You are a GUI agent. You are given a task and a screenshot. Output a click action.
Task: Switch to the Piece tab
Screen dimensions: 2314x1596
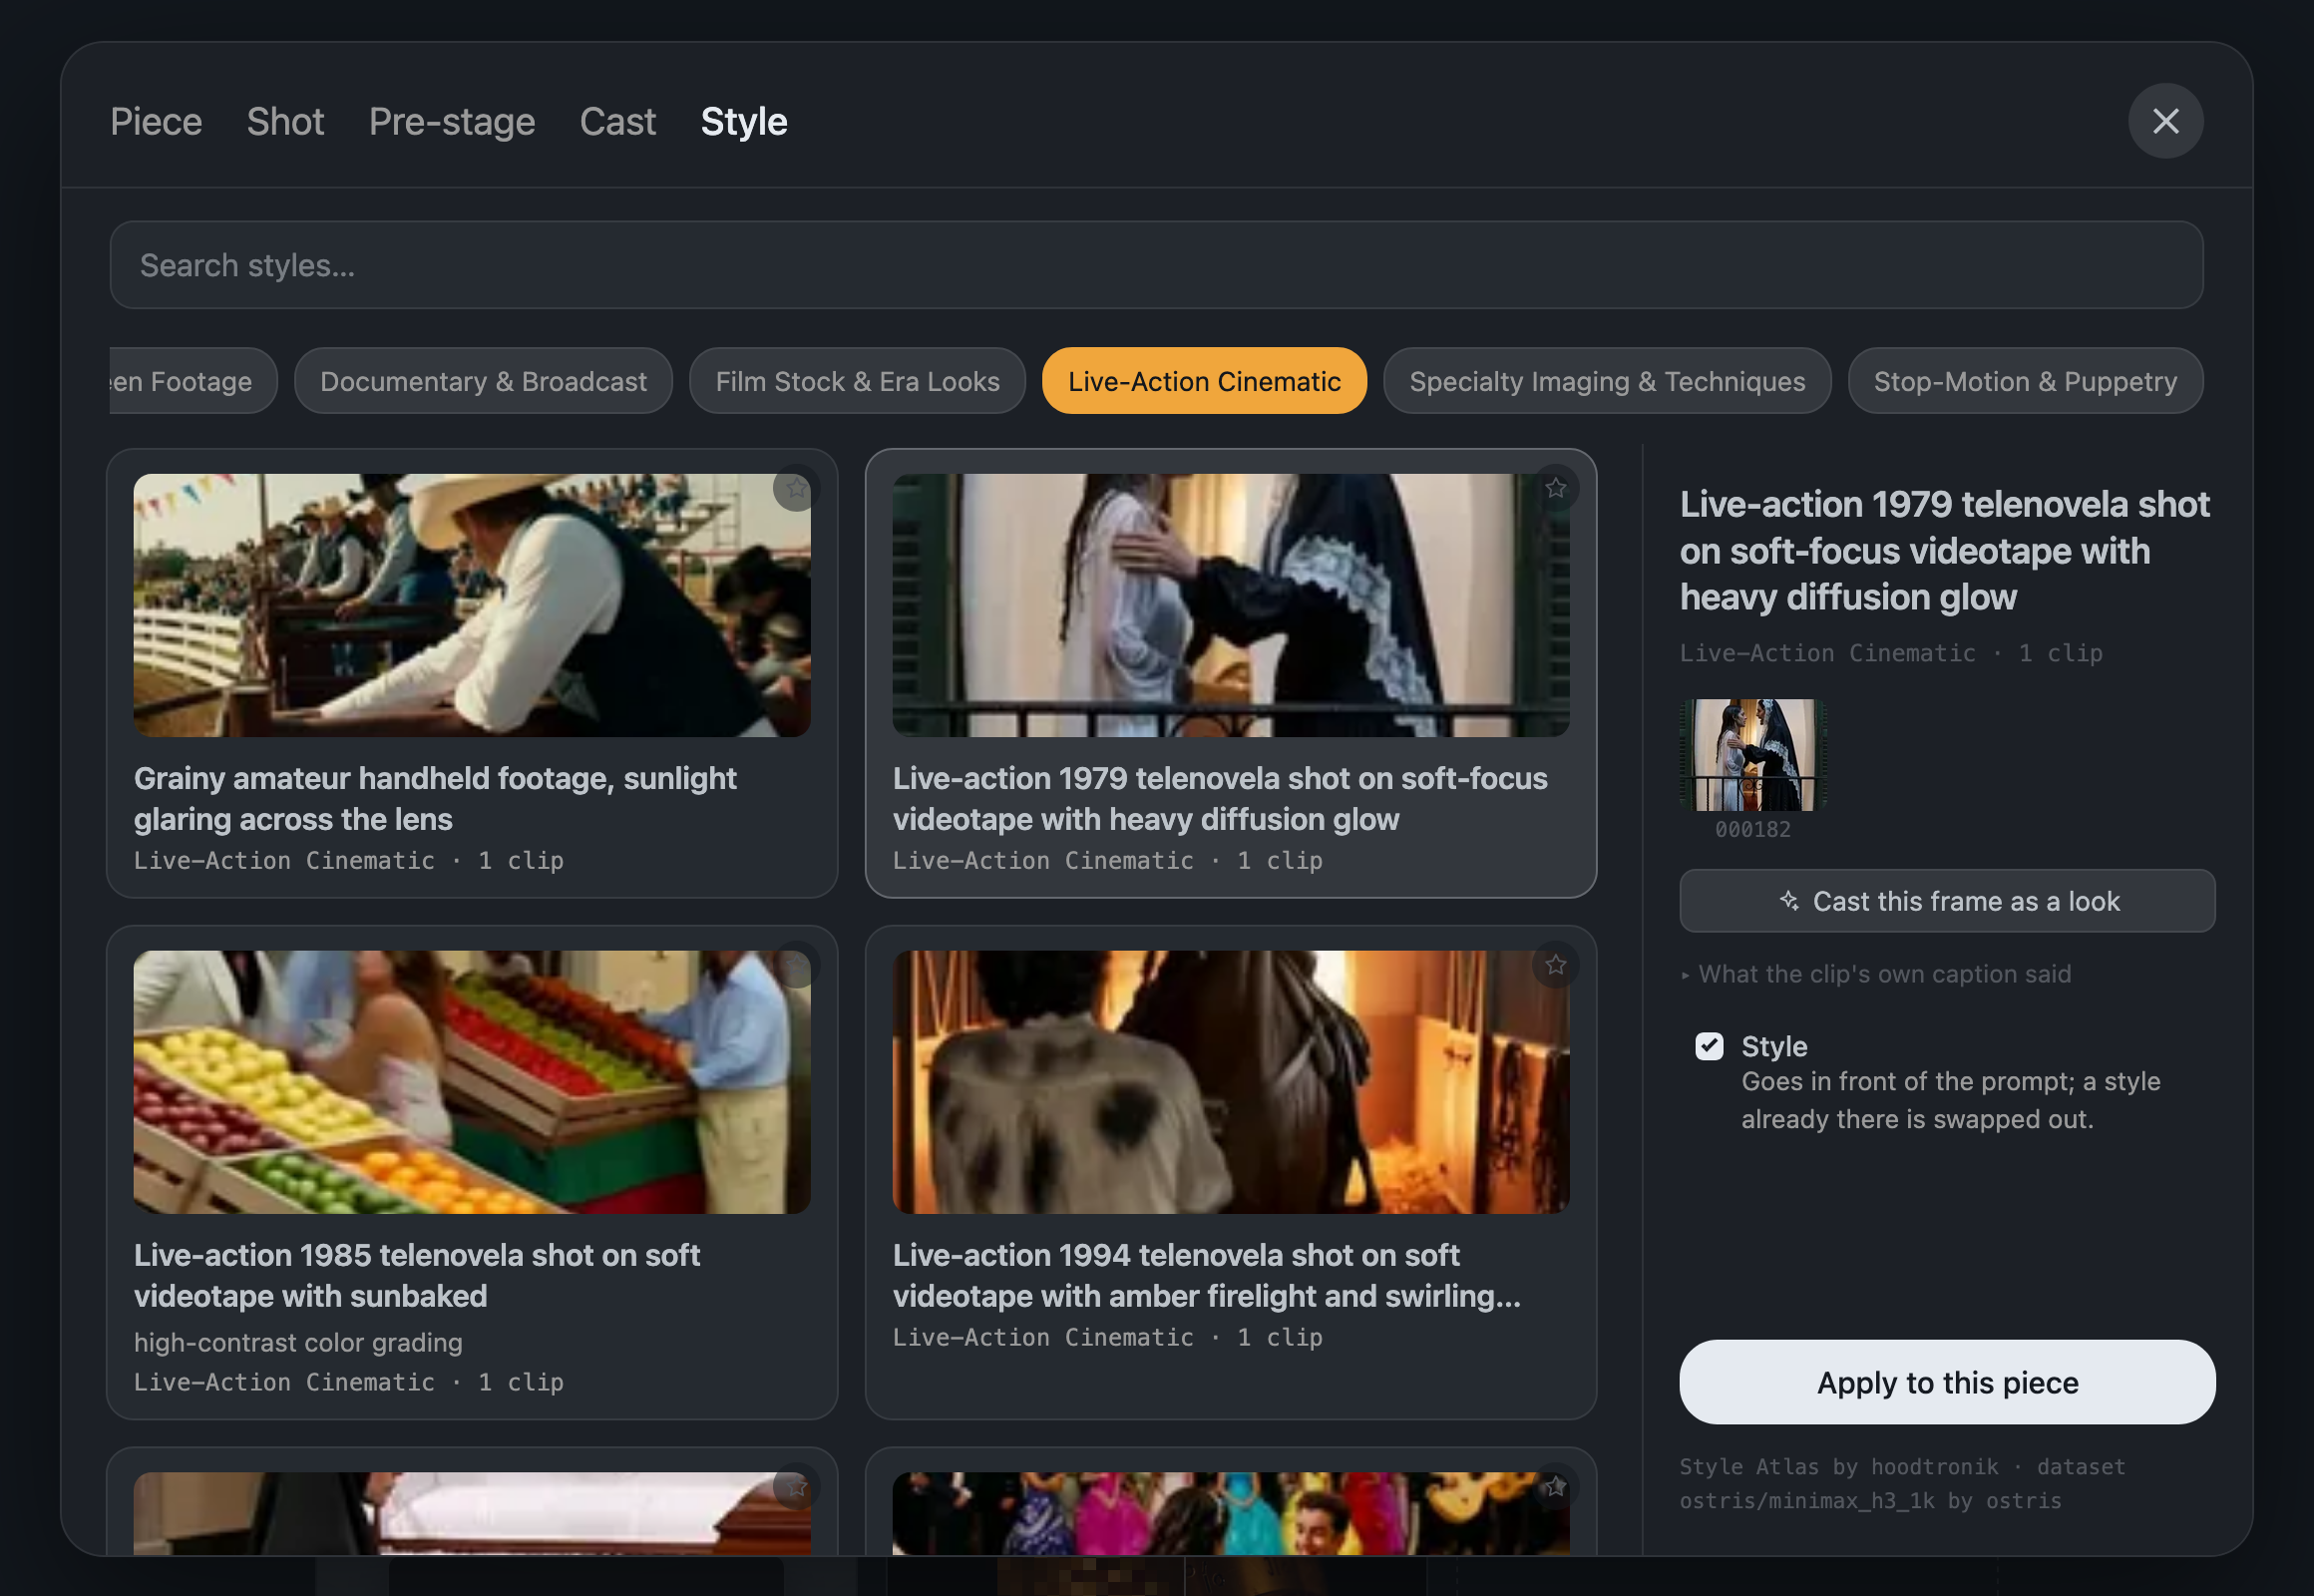(156, 122)
